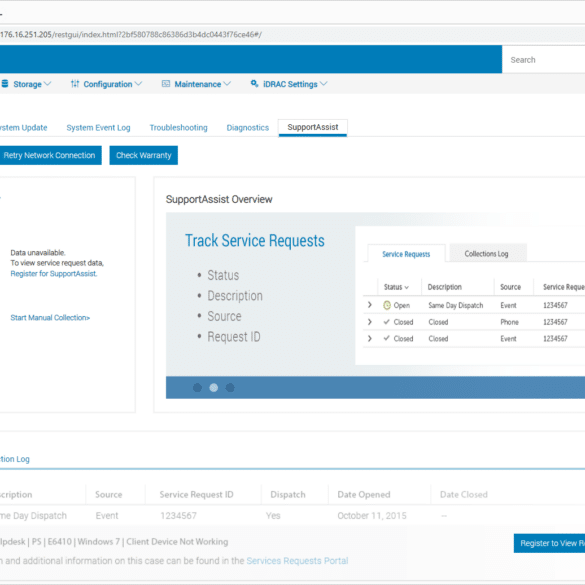Open Service Requests tab in overview image
Image resolution: width=585 pixels, height=585 pixels.
(x=406, y=254)
